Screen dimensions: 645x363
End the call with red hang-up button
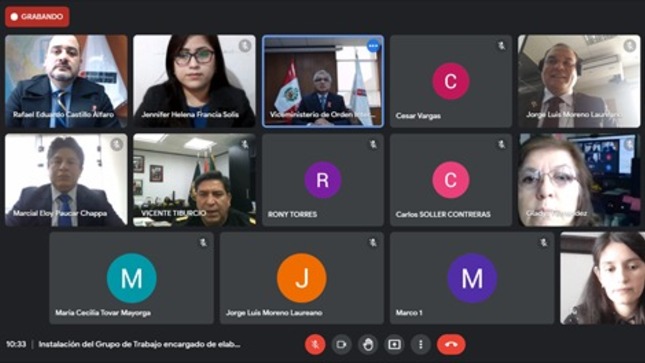point(451,344)
